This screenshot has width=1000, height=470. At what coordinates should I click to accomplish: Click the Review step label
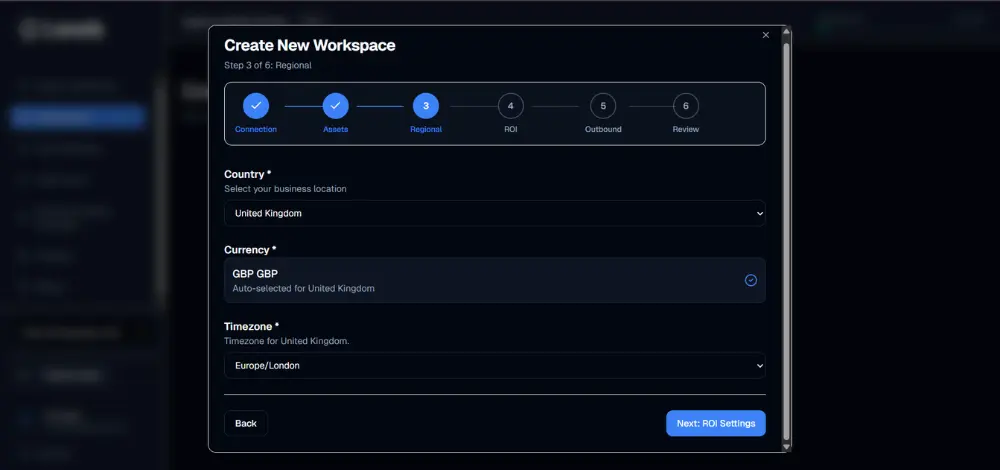(x=686, y=129)
